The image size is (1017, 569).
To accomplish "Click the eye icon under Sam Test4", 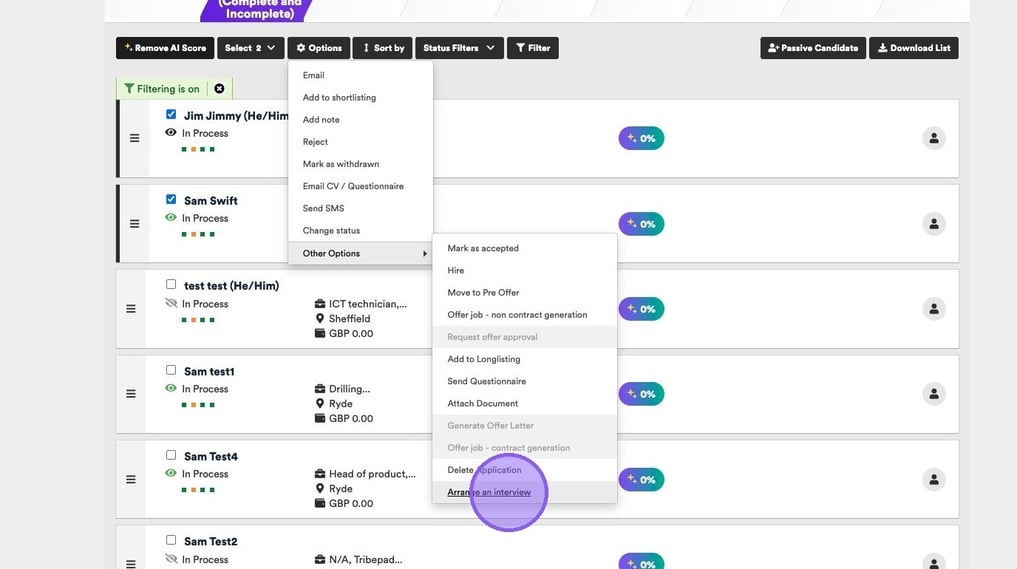I will pyautogui.click(x=171, y=474).
